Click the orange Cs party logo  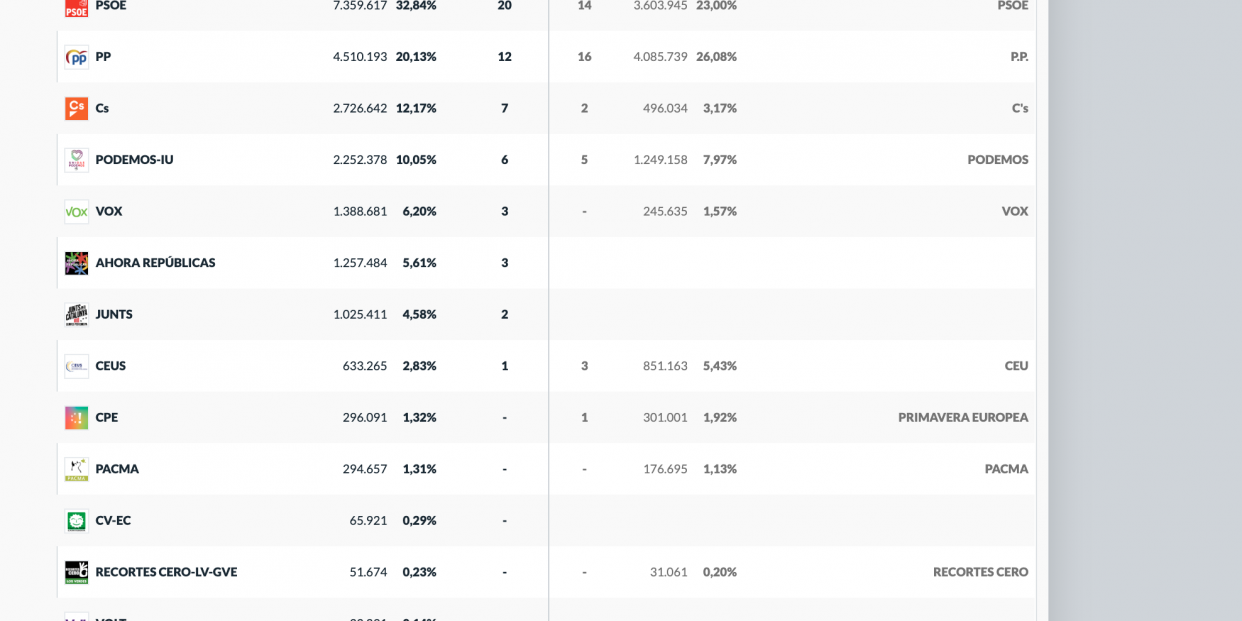[76, 108]
